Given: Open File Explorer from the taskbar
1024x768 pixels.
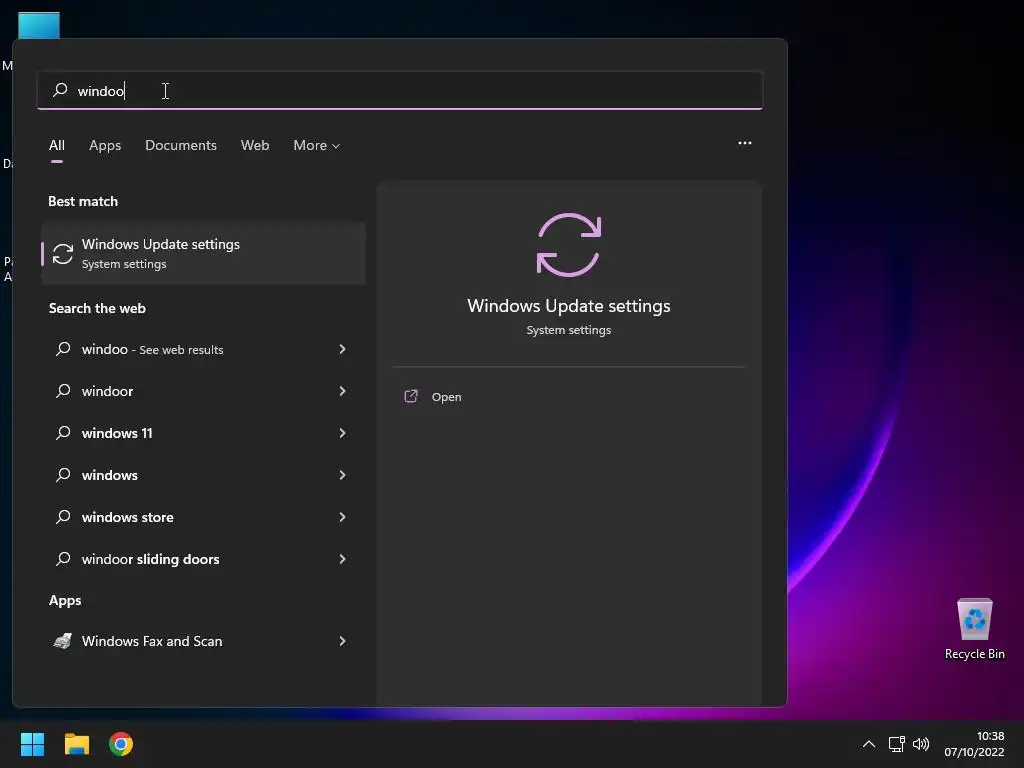Looking at the screenshot, I should pyautogui.click(x=76, y=744).
